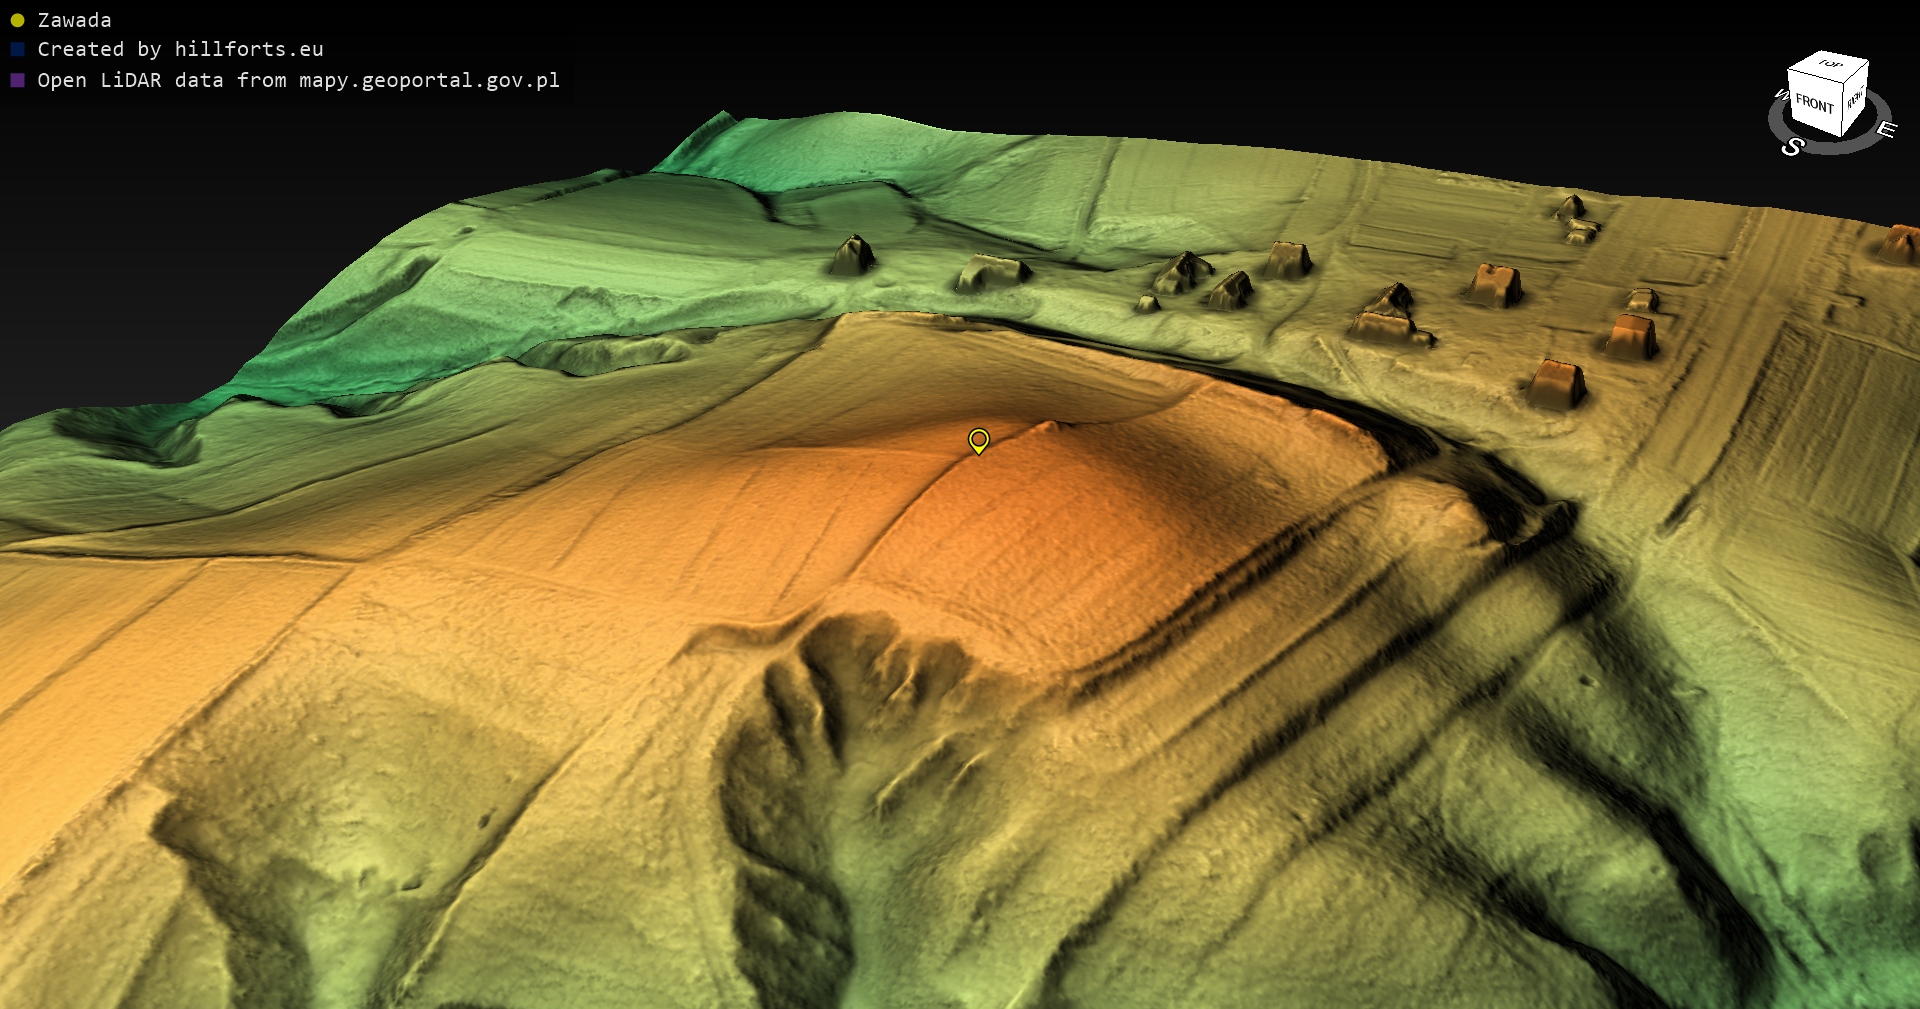The image size is (1920, 1009).
Task: Click the 'Open LiDAR data from mapy.geoportal.gov.pl' text
Action: 298,80
